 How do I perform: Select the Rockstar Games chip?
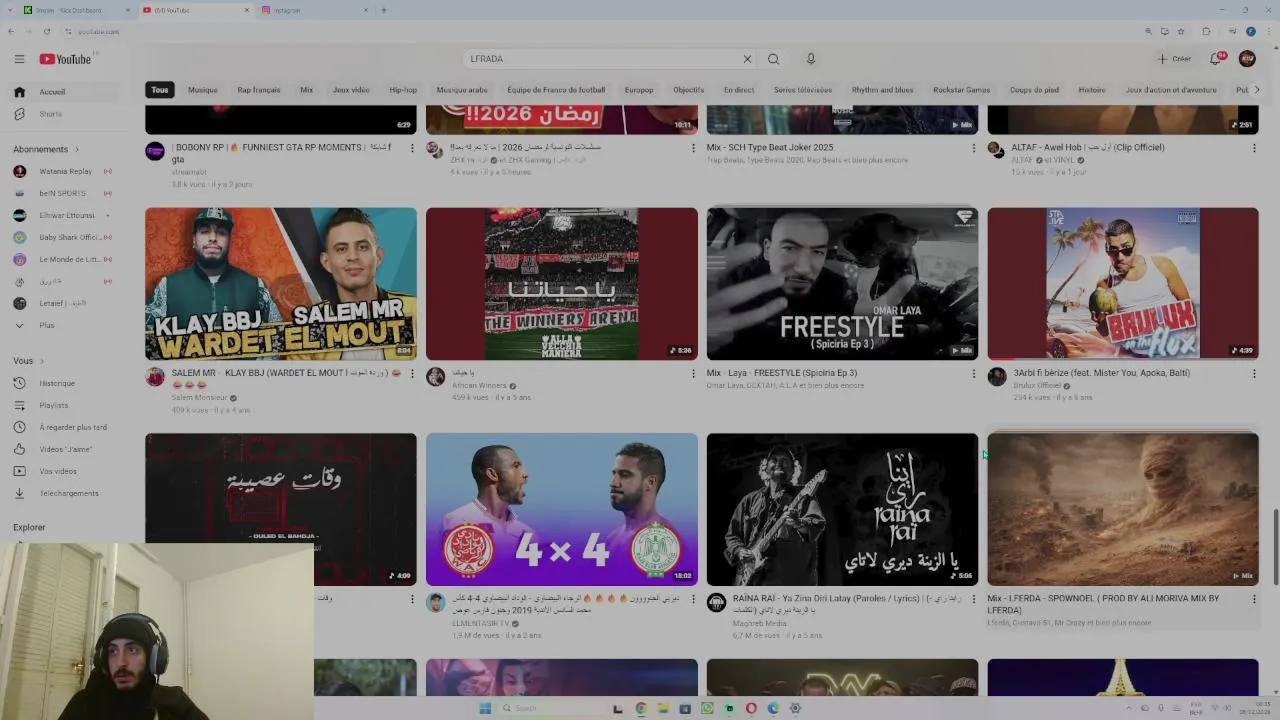point(961,90)
